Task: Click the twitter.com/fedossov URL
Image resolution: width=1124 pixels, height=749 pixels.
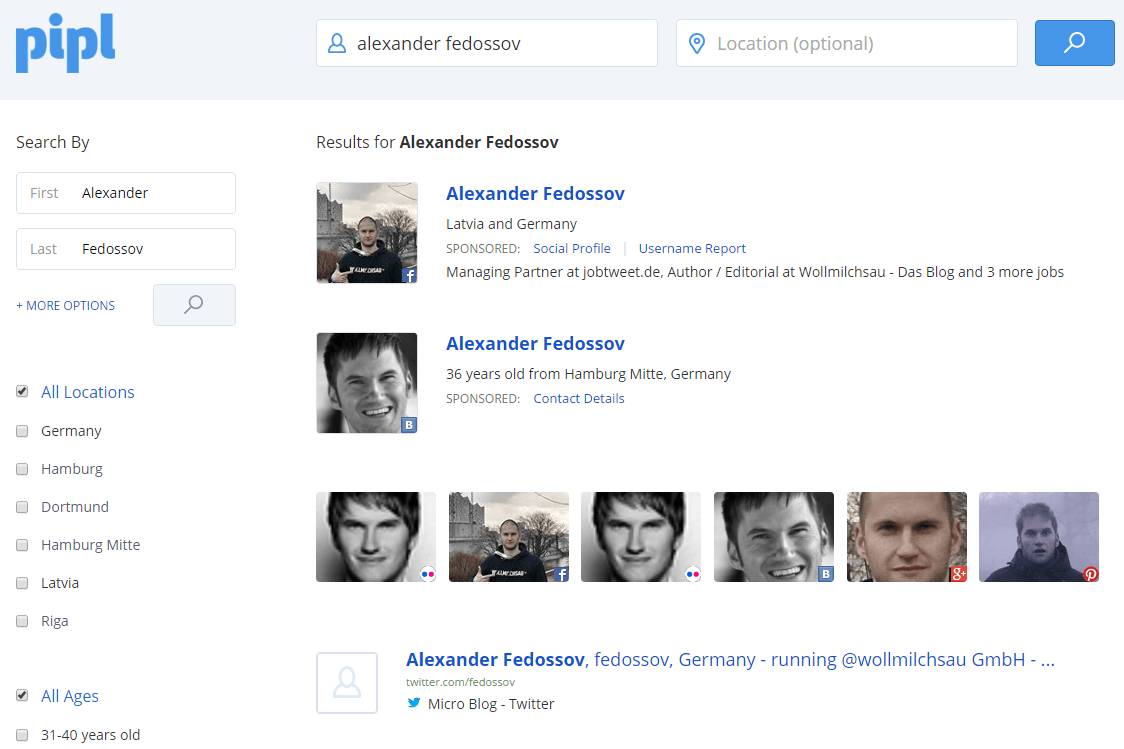Action: 460,682
